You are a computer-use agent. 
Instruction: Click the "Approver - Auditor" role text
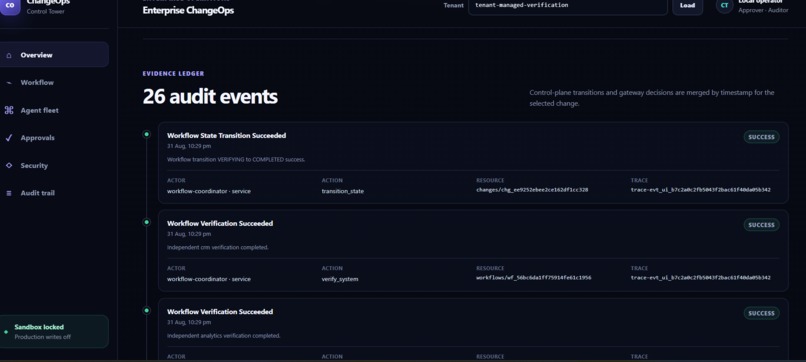763,10
